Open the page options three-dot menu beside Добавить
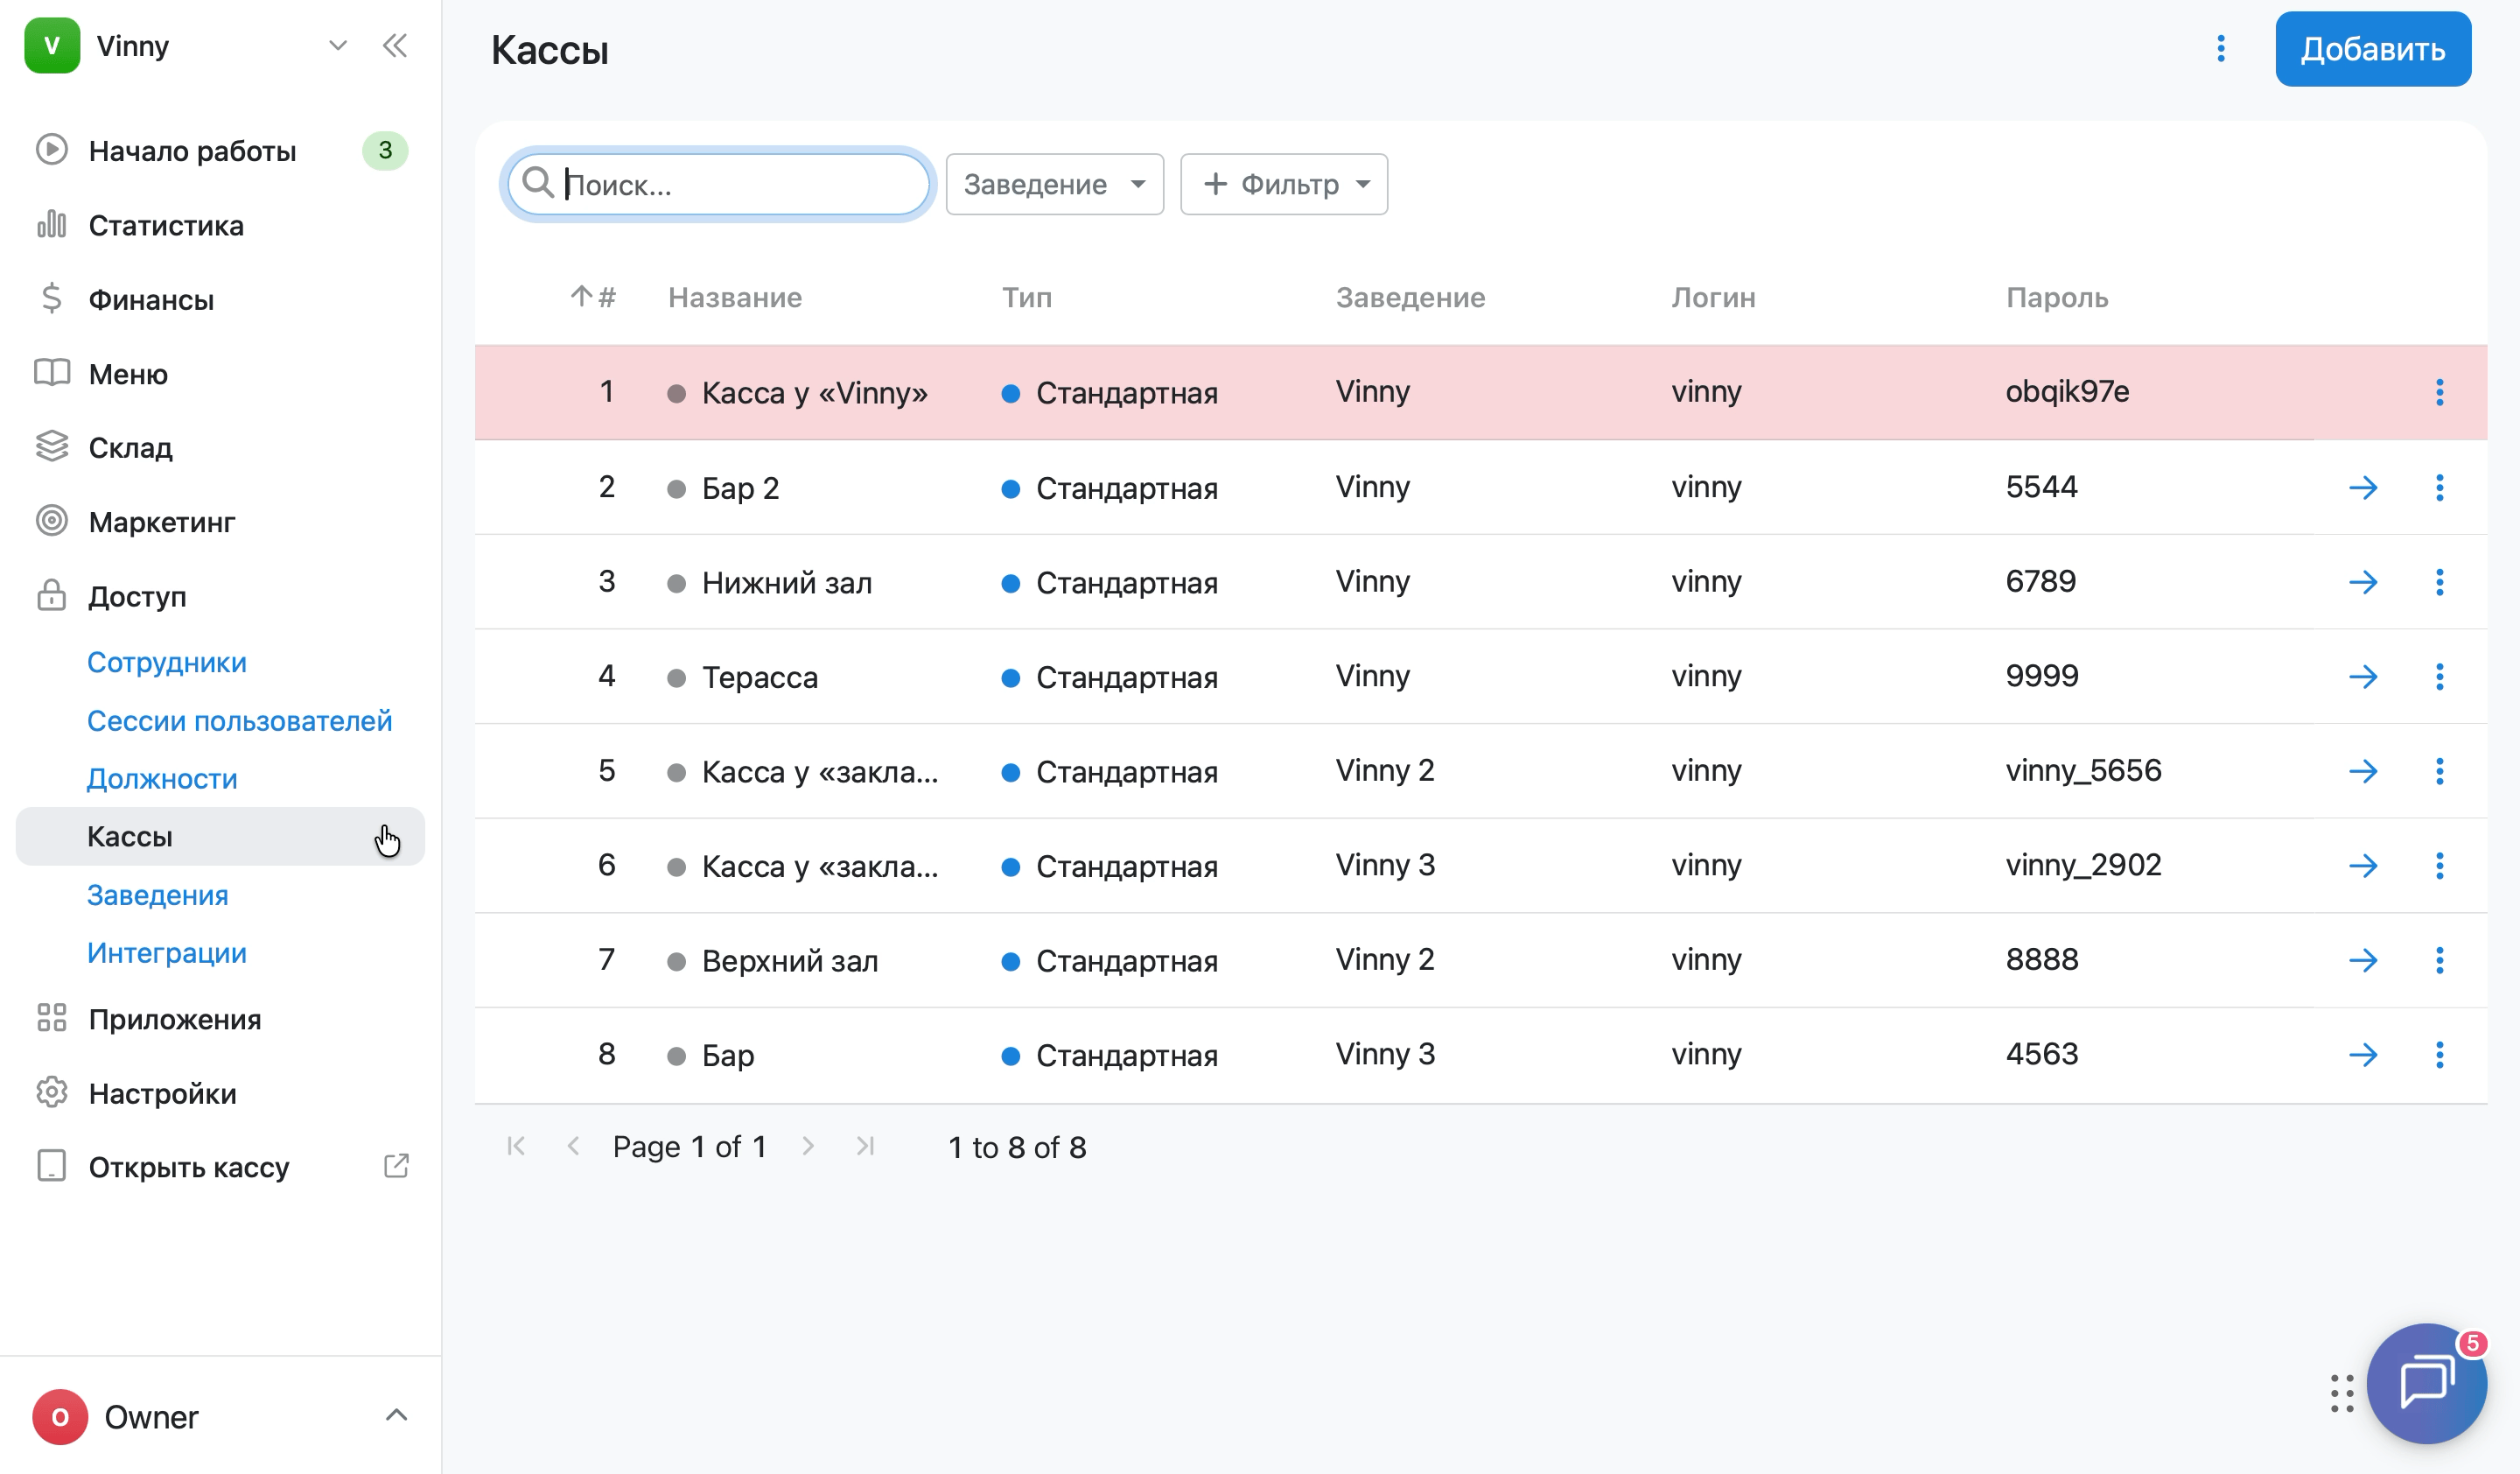2520x1474 pixels. point(2221,49)
